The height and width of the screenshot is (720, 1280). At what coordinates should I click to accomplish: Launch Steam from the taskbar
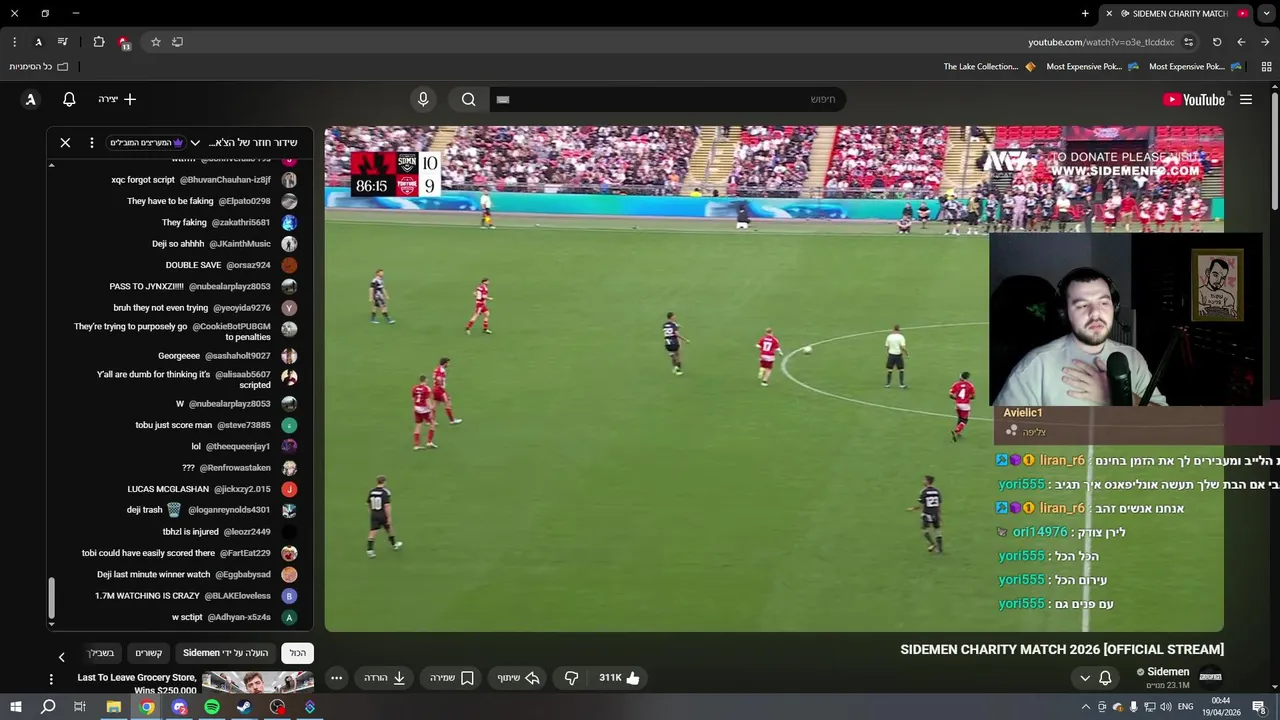(244, 707)
